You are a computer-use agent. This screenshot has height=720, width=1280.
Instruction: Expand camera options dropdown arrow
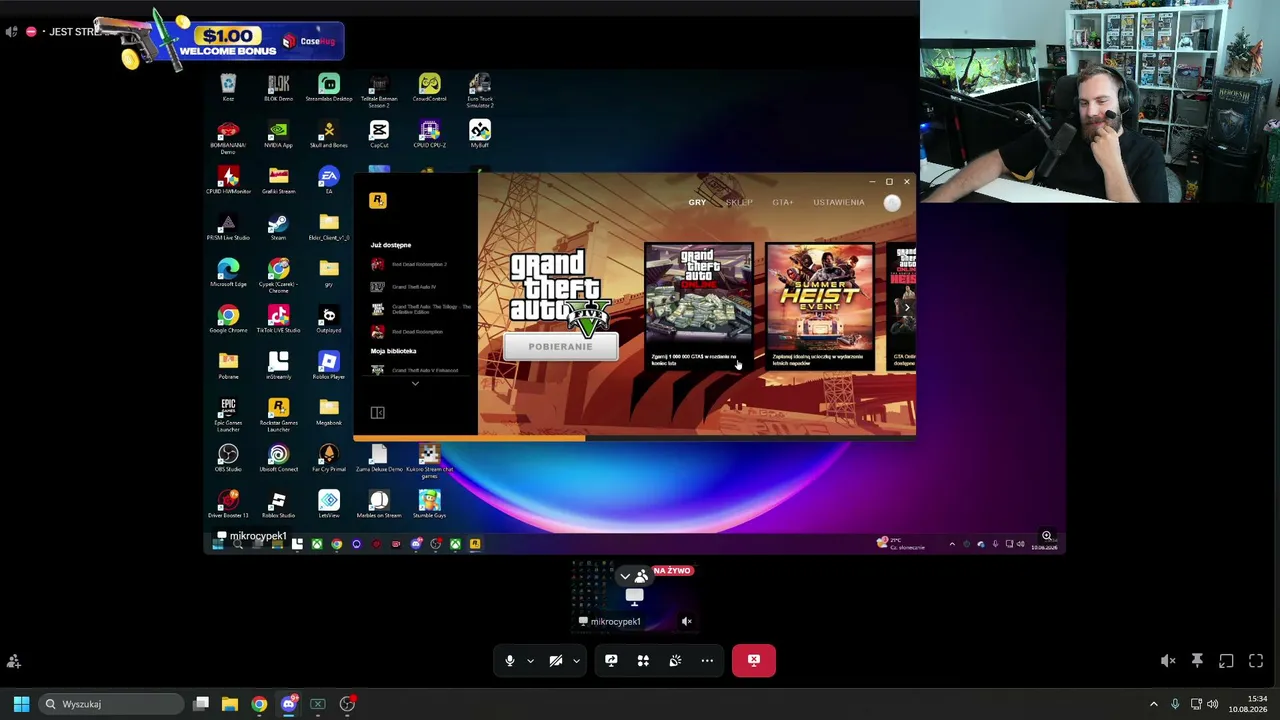point(576,660)
